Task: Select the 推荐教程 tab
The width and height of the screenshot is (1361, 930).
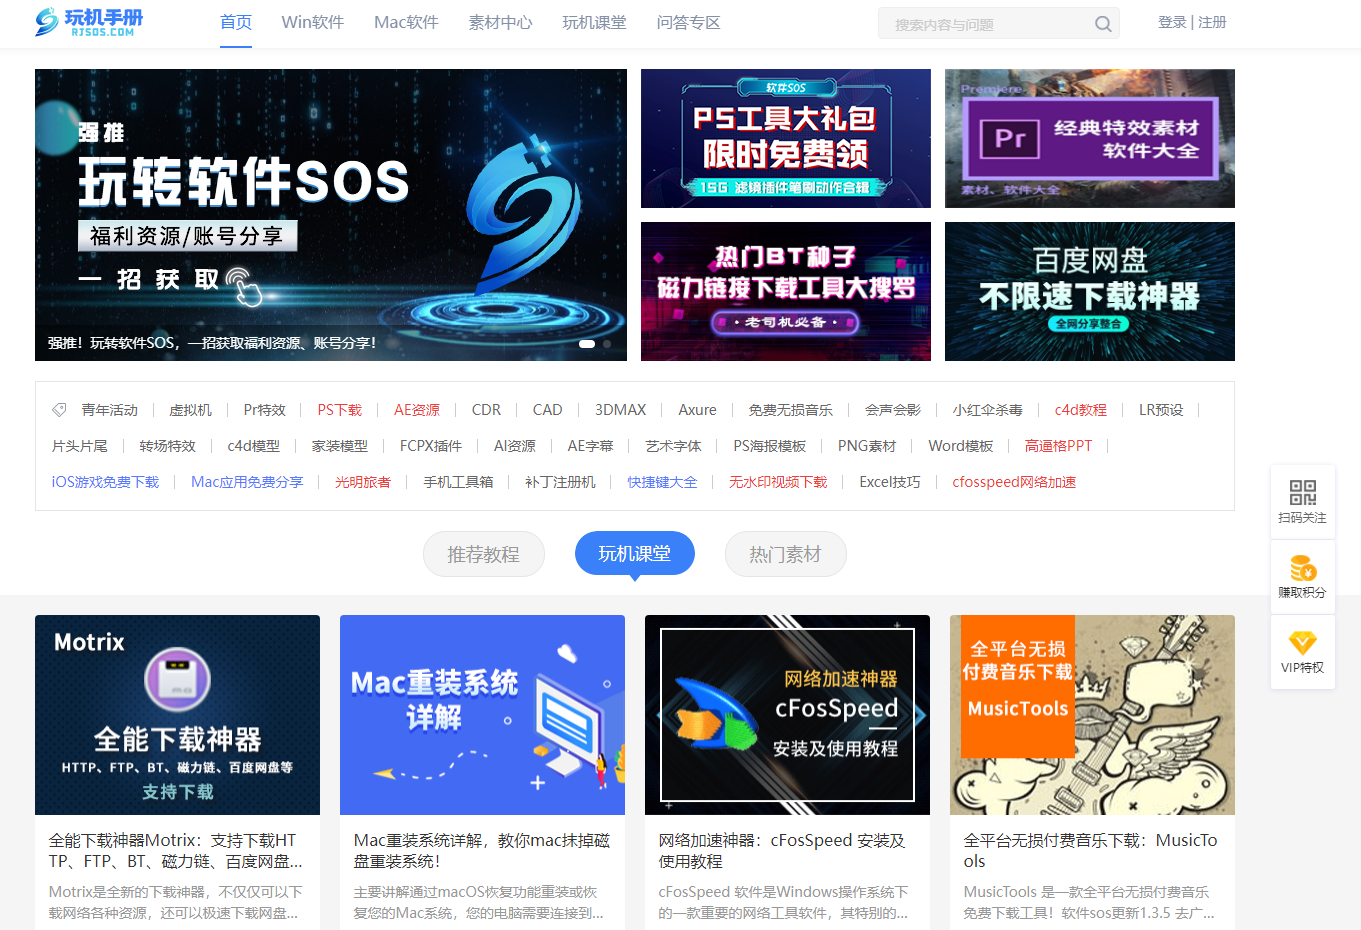Action: click(484, 554)
